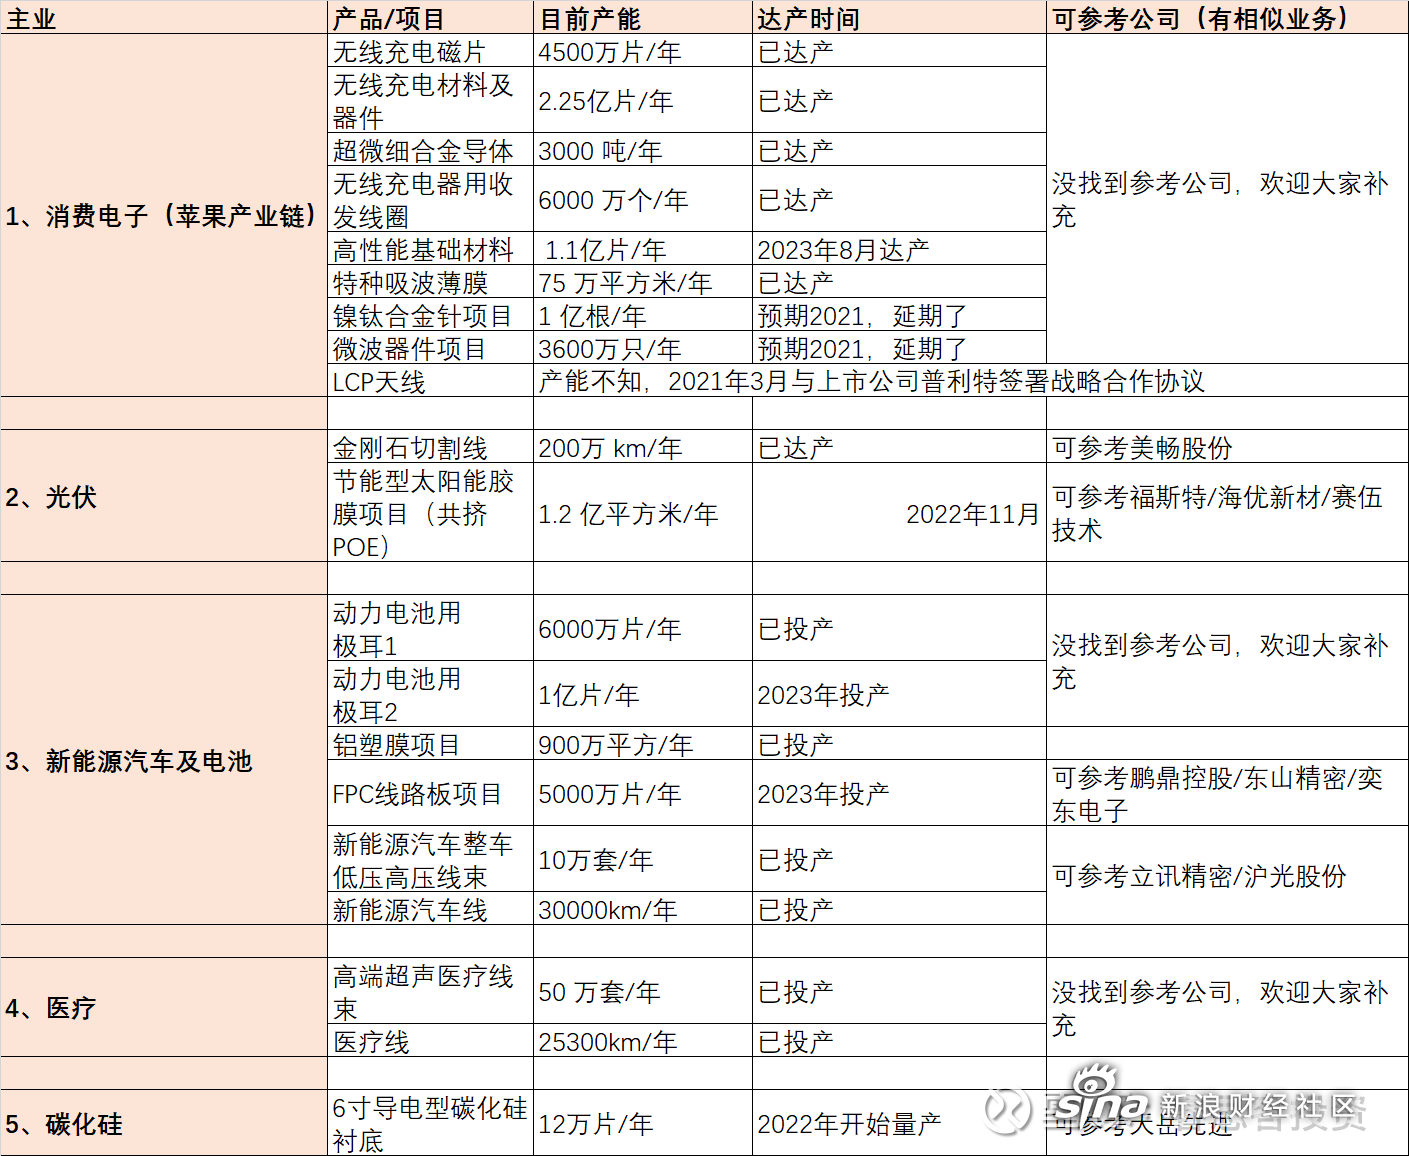Screen dimensions: 1409x1156
Task: Select the value 6000 万个/年
Action: coord(643,199)
